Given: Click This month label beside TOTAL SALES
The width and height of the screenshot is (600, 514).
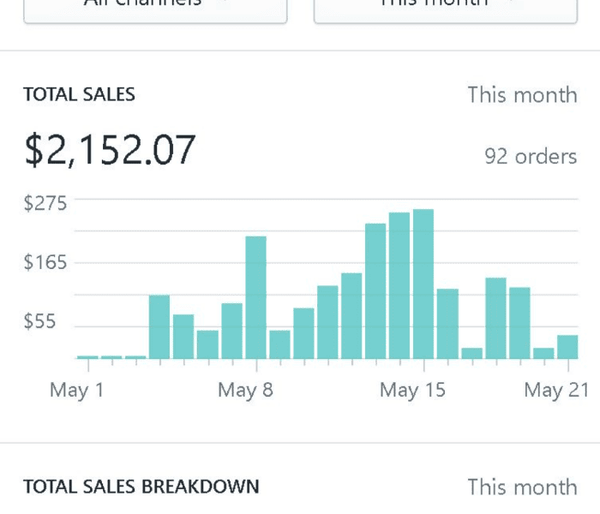Looking at the screenshot, I should click(x=522, y=95).
